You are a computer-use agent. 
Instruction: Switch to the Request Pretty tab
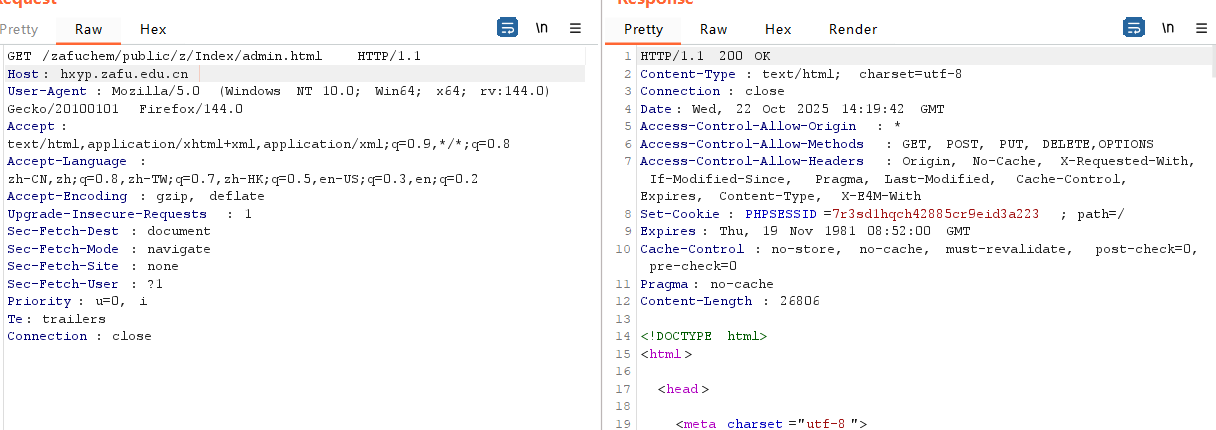21,29
